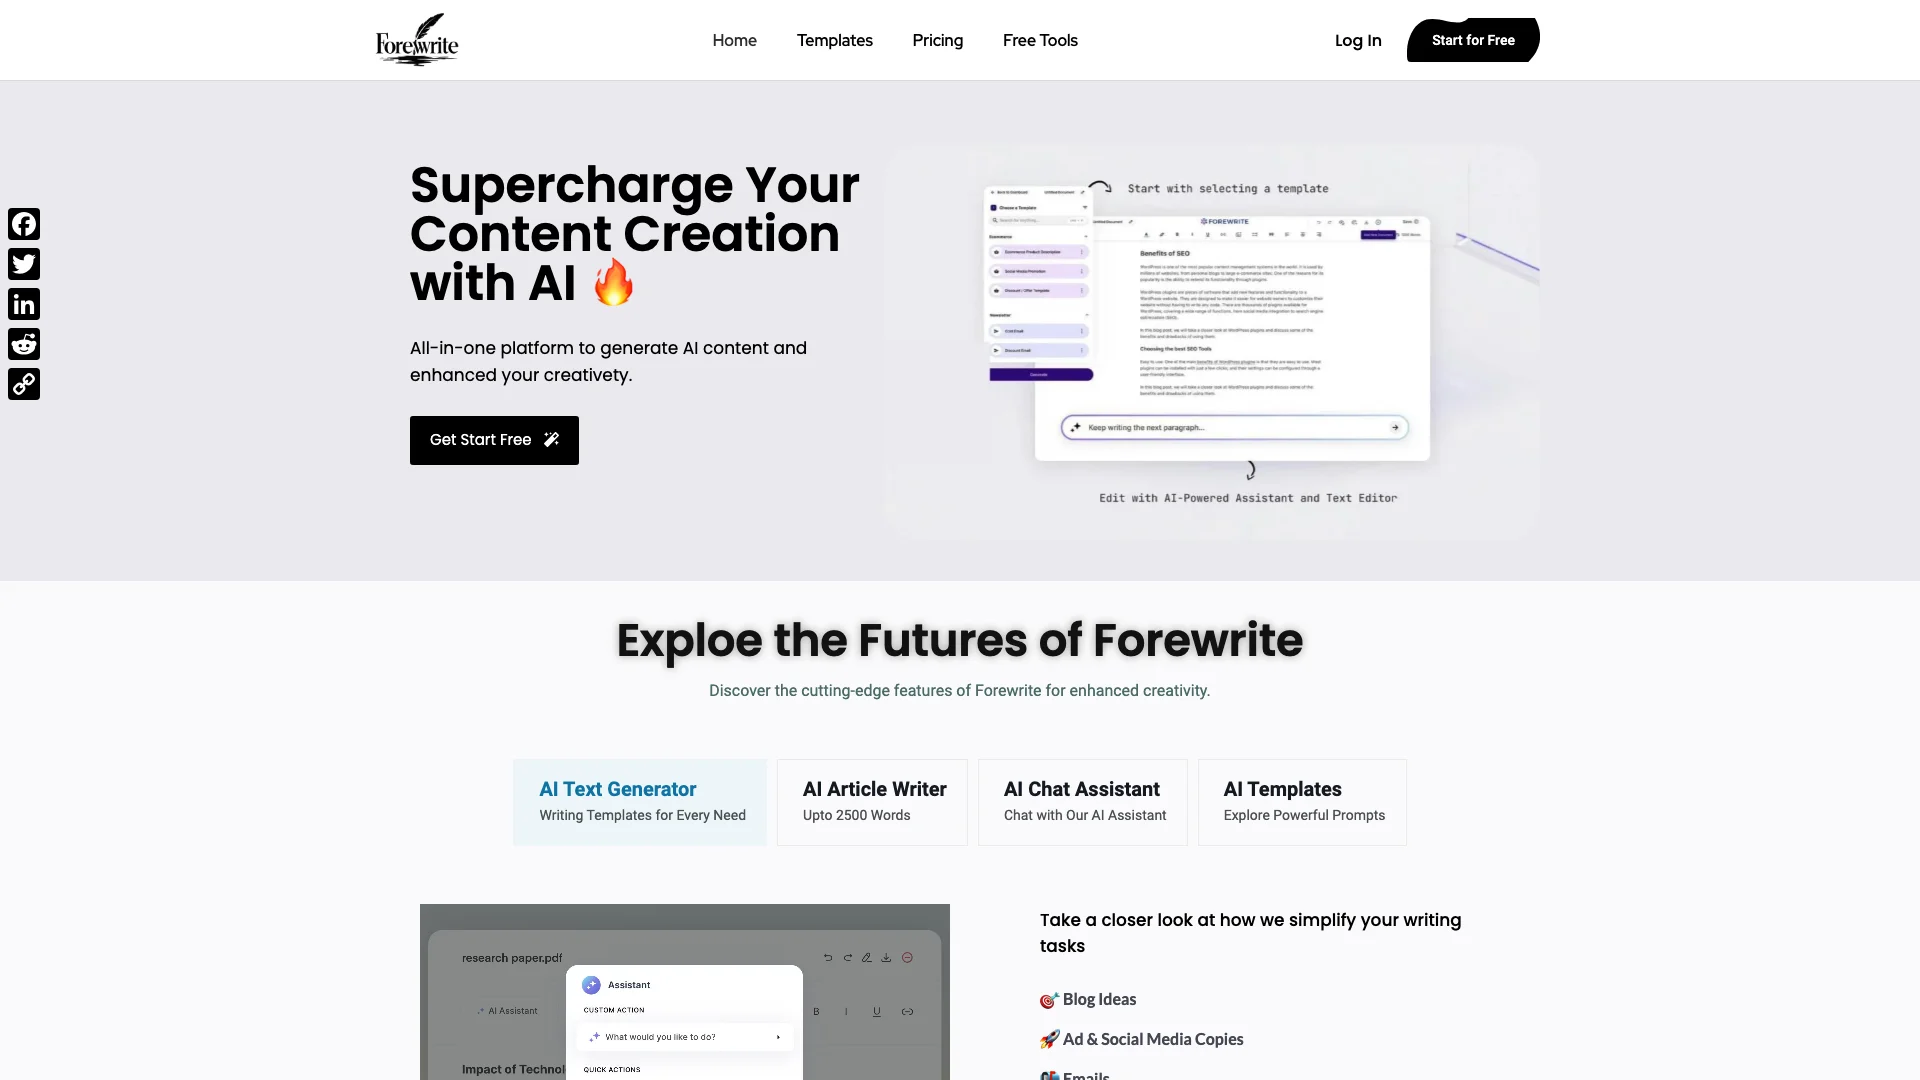Click the Start for Free button

[1473, 40]
